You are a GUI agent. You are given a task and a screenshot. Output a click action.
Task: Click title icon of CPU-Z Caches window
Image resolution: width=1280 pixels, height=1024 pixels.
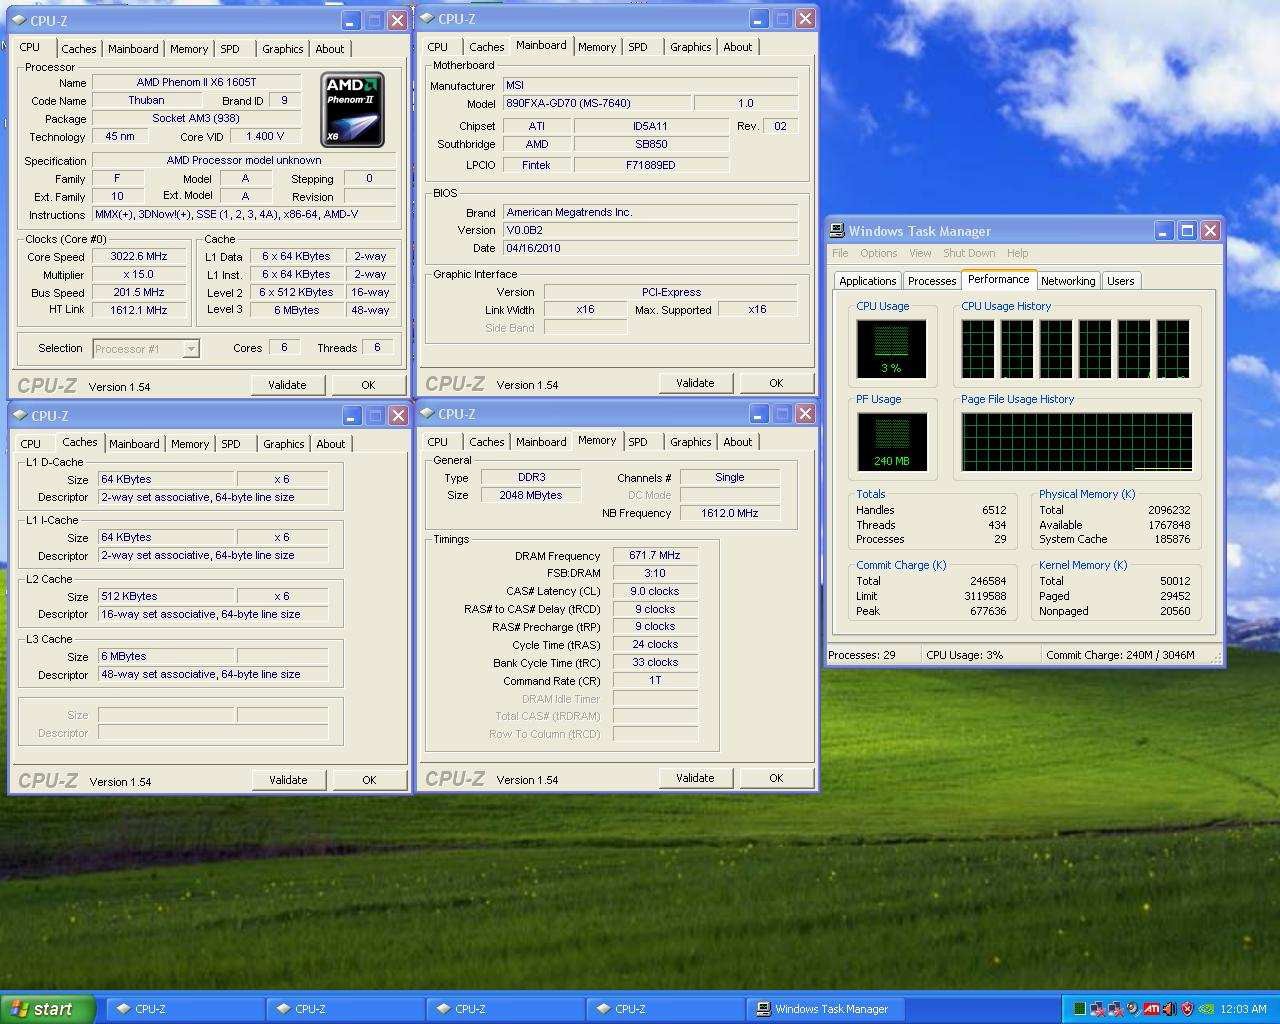coord(20,415)
